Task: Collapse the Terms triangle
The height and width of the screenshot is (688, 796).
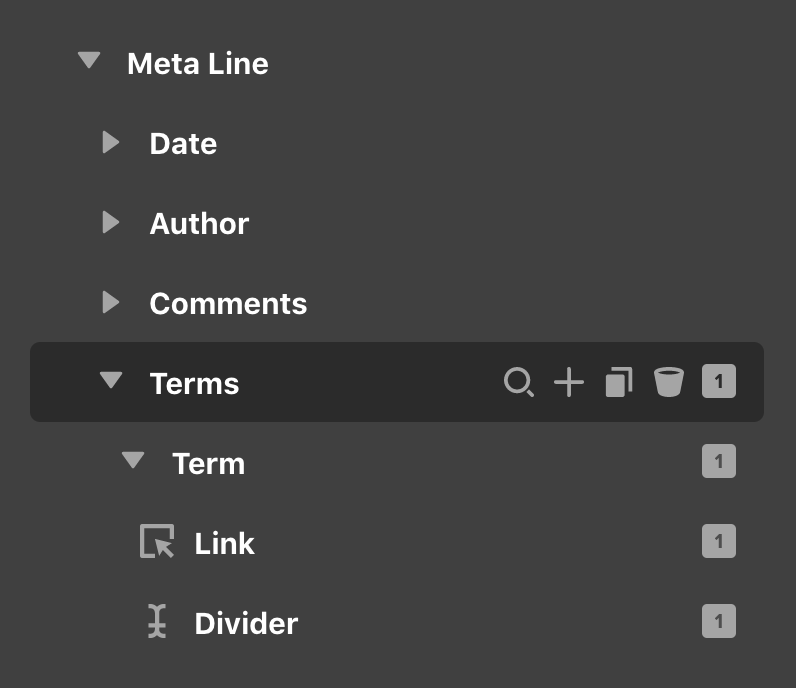Action: pos(111,380)
